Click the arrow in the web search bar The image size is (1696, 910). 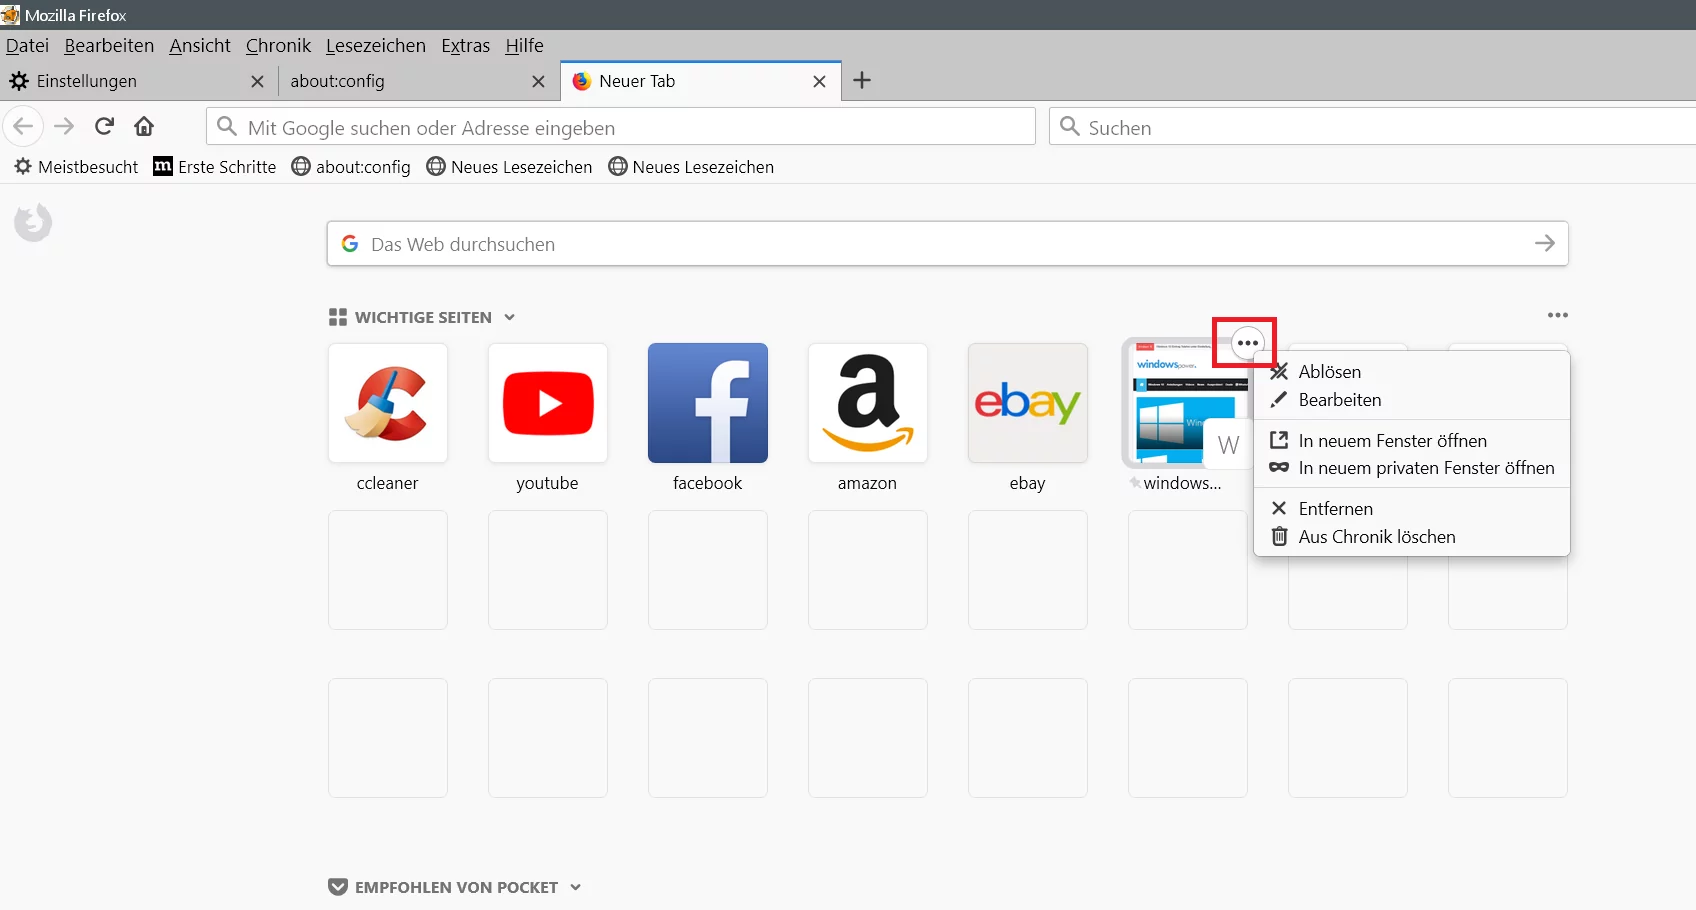click(x=1545, y=243)
